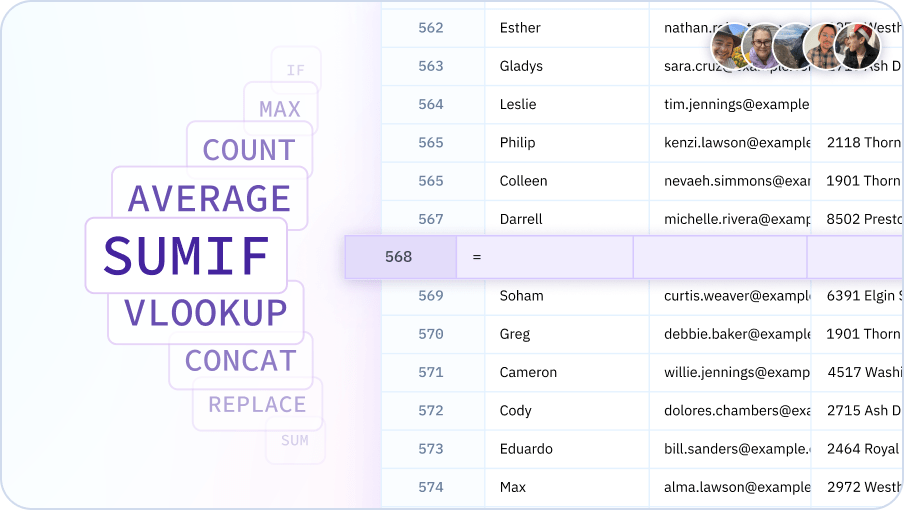Screen dimensions: 904x510
Task: Select the willie.jennings email cell
Action: click(730, 372)
